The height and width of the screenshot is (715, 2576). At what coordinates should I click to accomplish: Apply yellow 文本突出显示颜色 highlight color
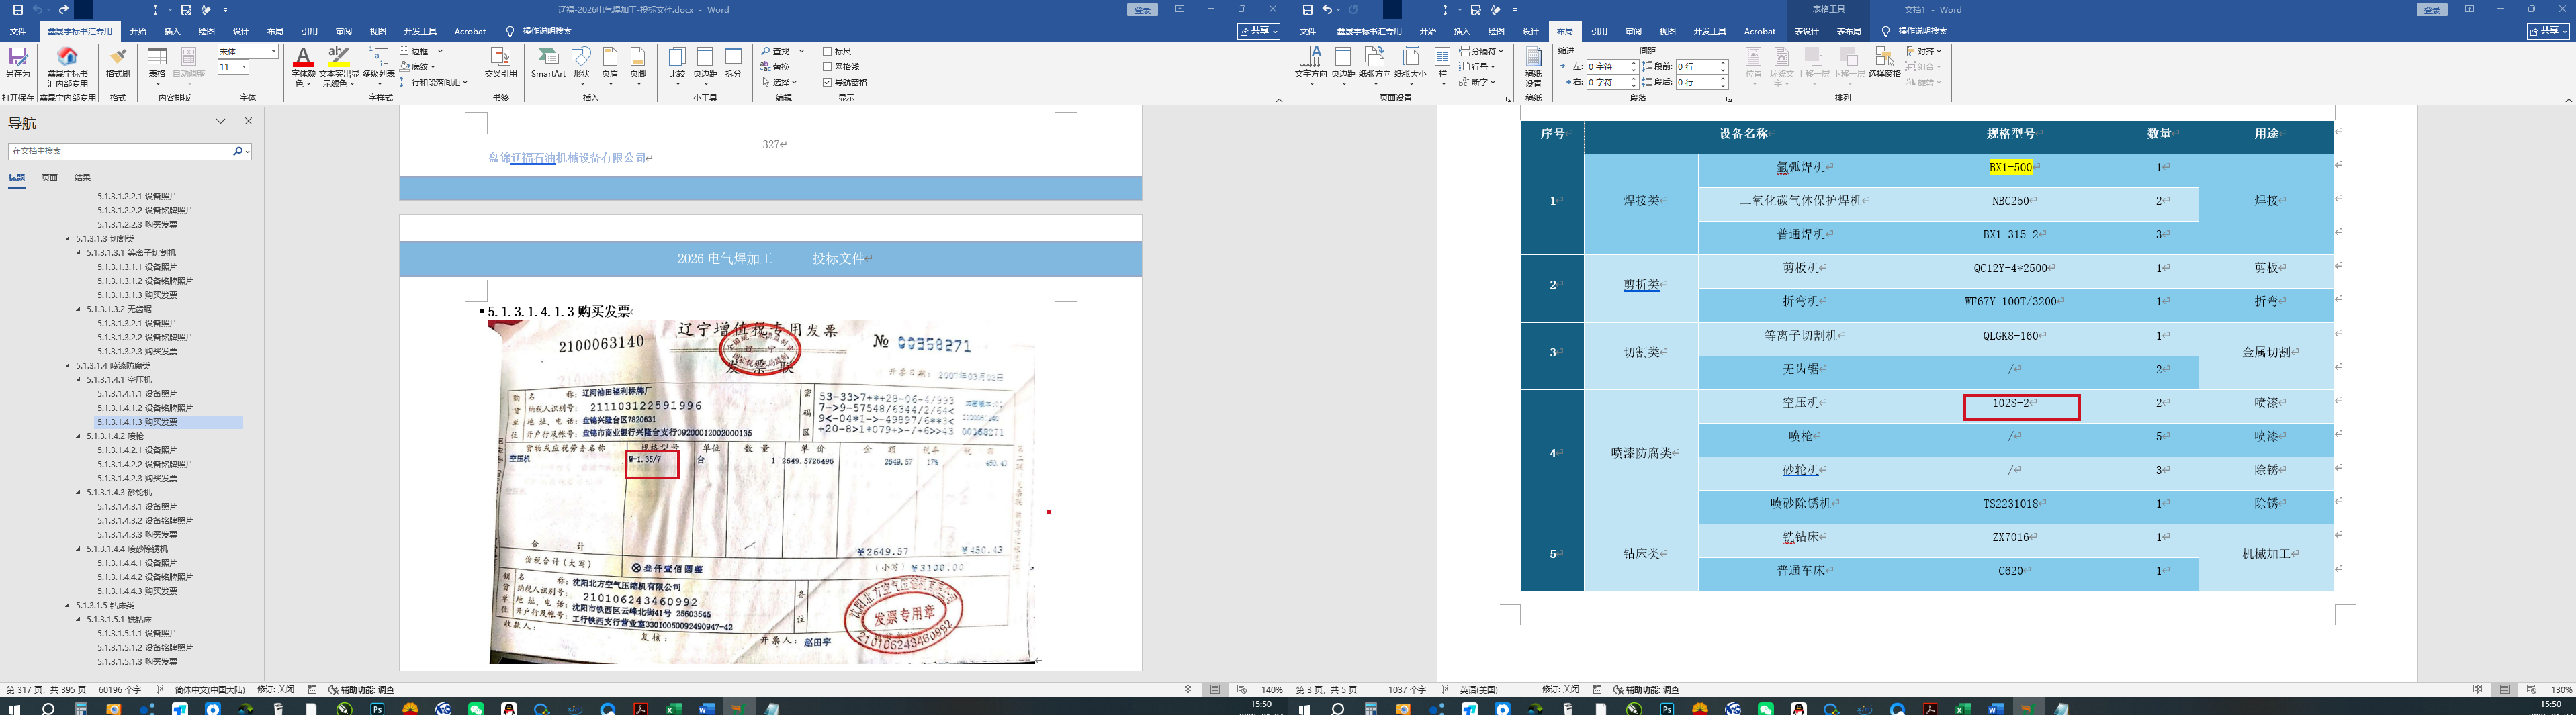click(339, 57)
